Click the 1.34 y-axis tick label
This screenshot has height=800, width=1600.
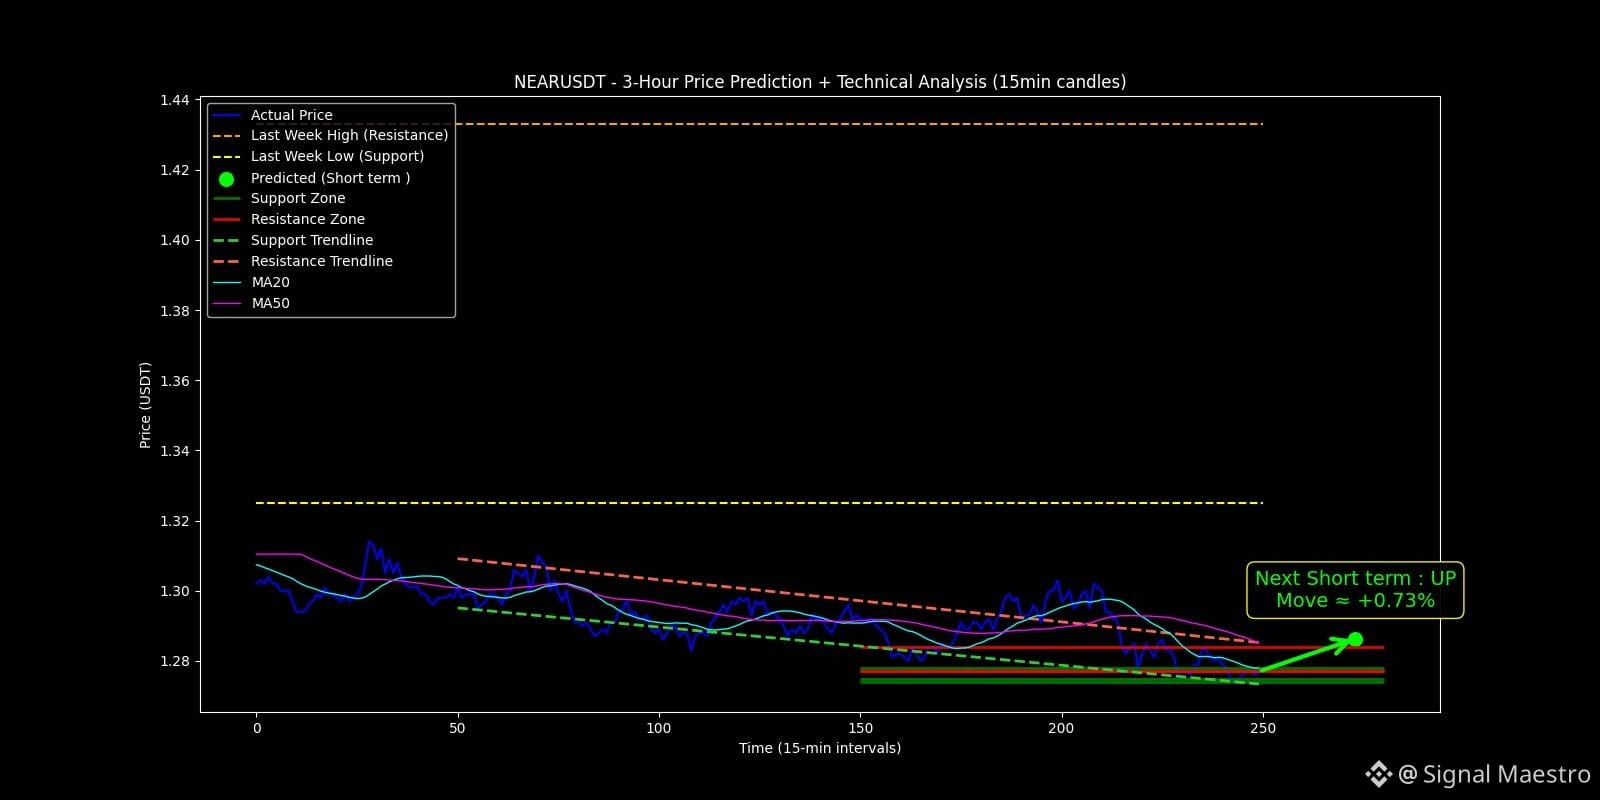pyautogui.click(x=174, y=451)
